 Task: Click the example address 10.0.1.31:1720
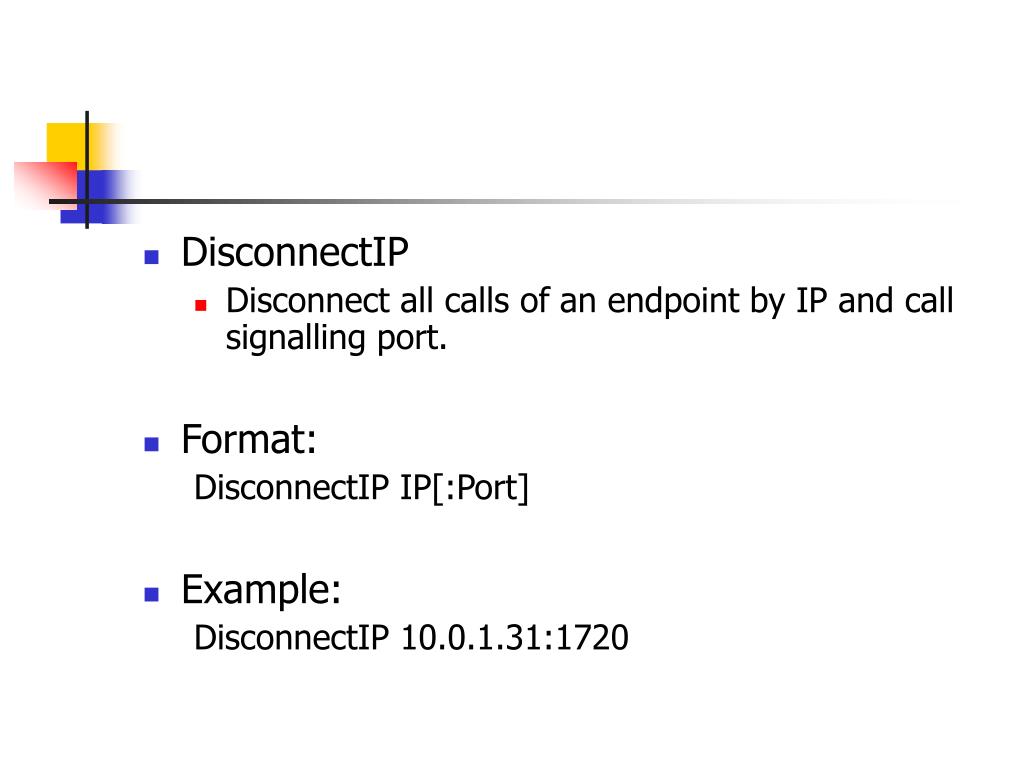point(515,637)
